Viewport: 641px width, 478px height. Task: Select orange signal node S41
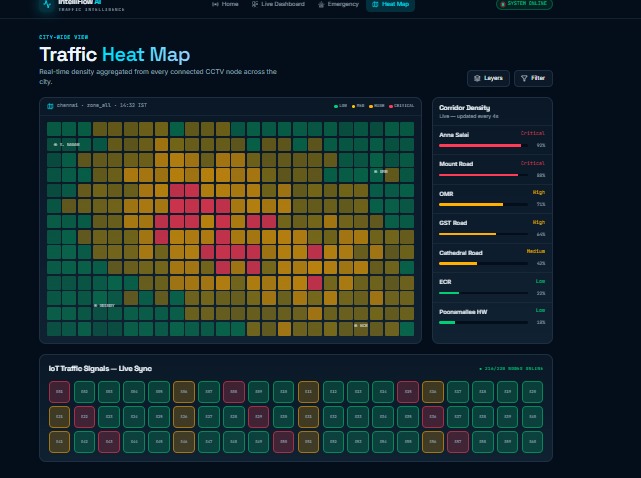click(59, 442)
